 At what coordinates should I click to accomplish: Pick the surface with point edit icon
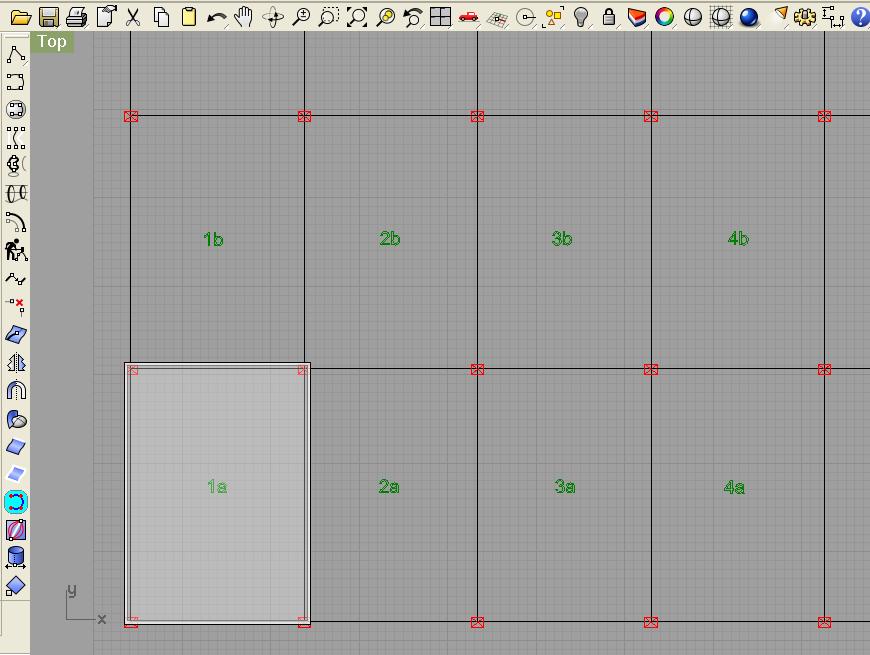click(16, 334)
